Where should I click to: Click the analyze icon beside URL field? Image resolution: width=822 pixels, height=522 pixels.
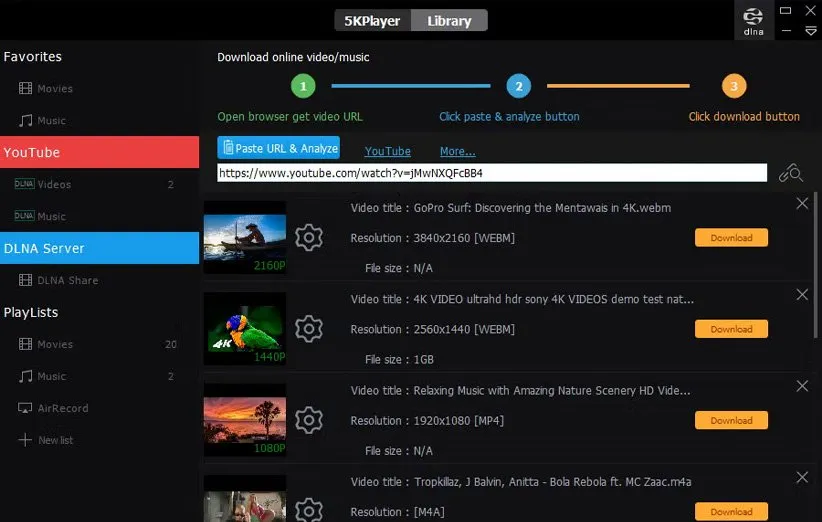point(791,173)
